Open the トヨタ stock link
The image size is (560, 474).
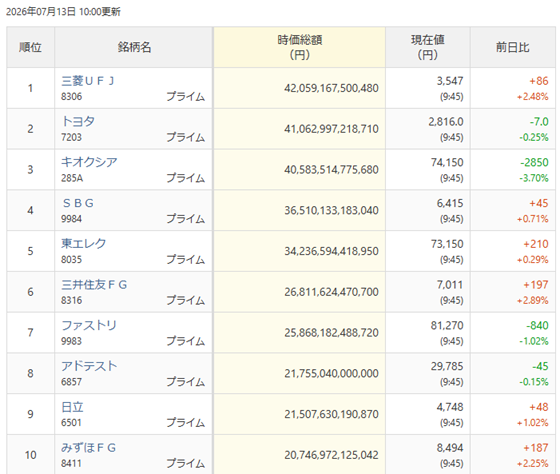click(78, 121)
